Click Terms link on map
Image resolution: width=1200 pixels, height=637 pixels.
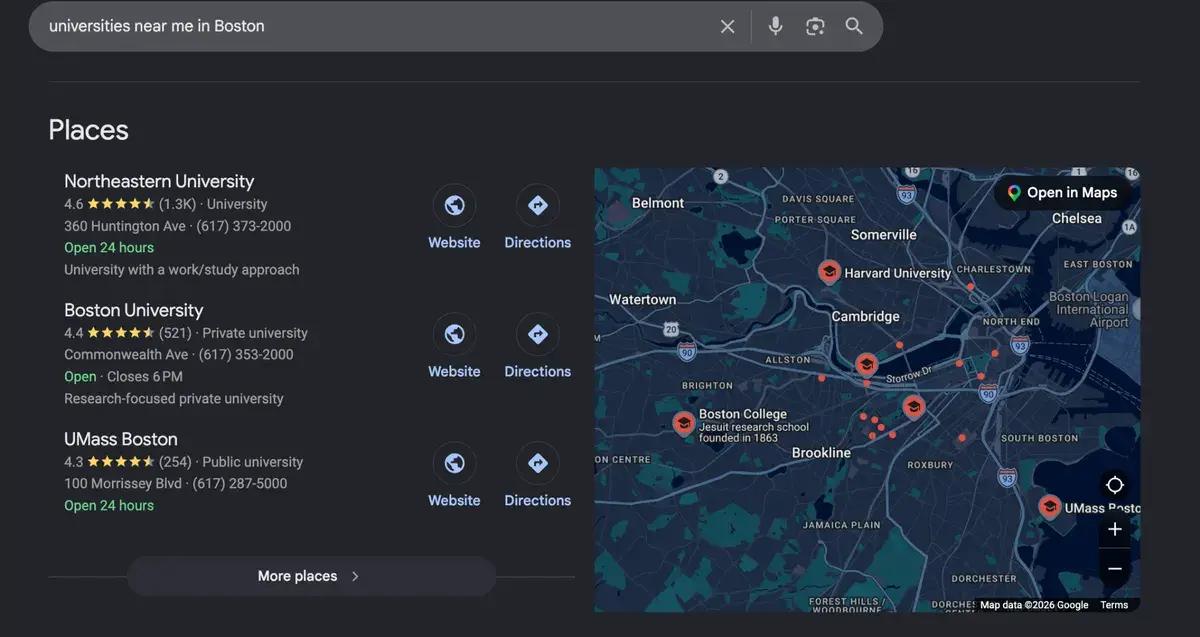point(1114,605)
